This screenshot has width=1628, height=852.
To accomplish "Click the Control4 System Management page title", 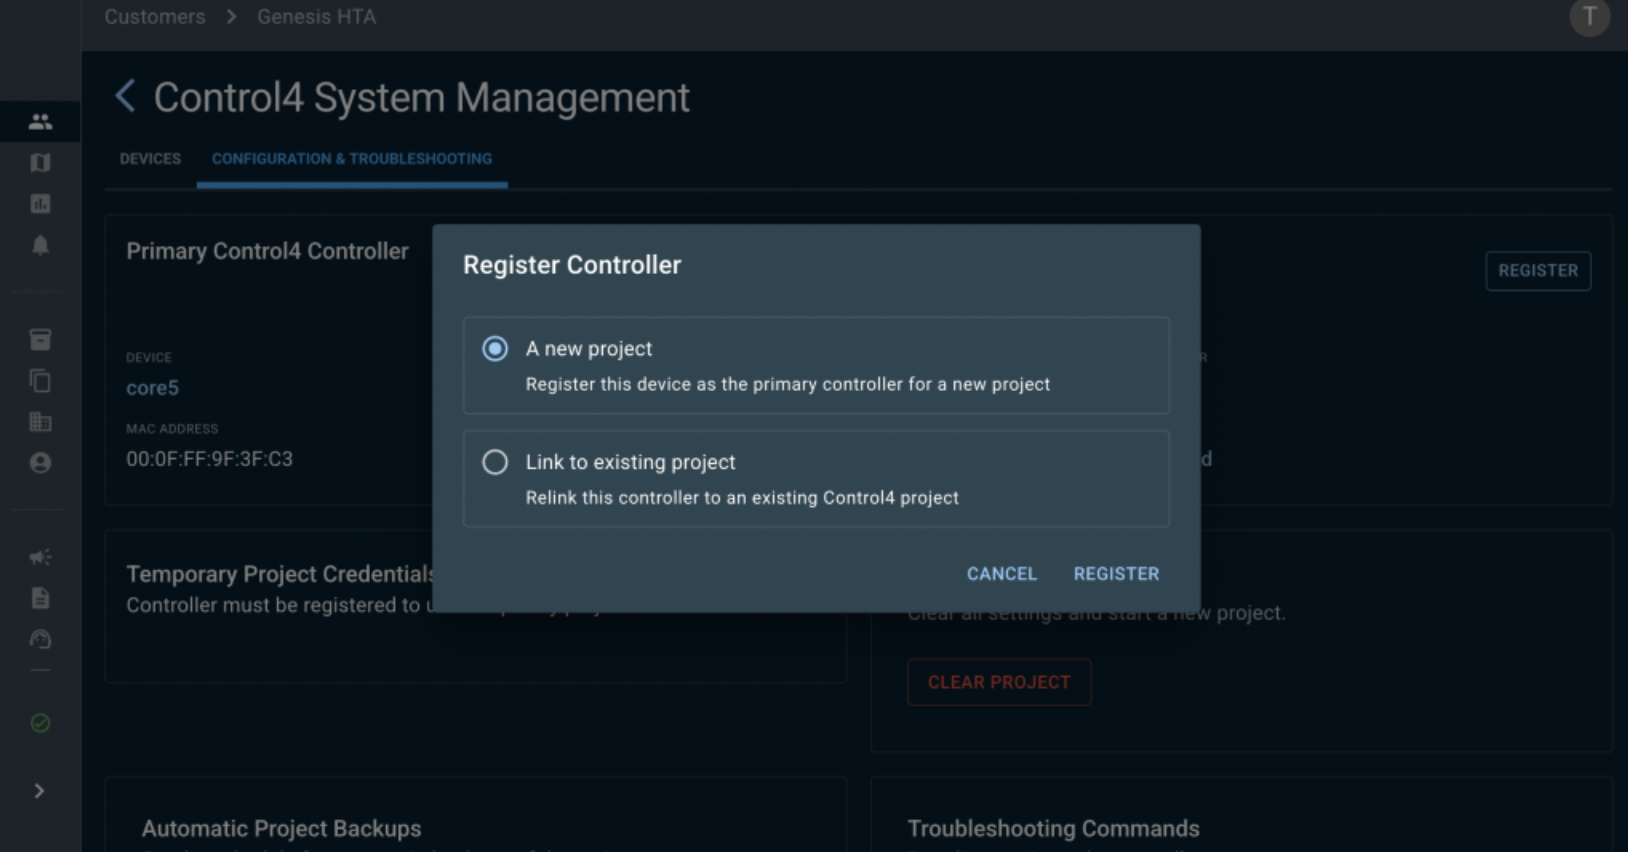I will click(x=421, y=98).
